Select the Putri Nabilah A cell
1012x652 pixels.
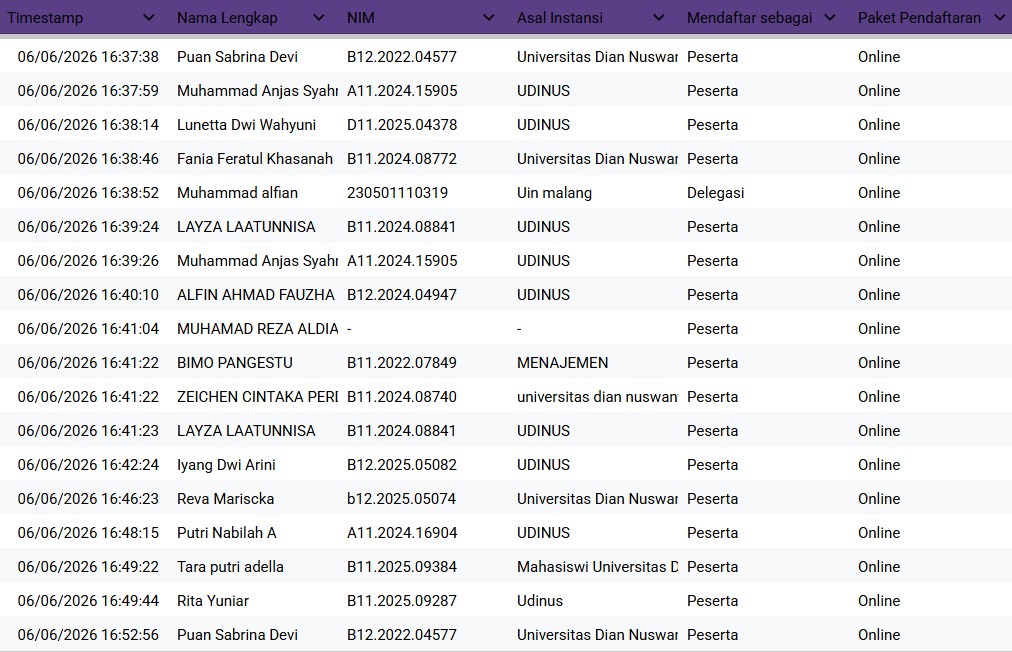pyautogui.click(x=255, y=533)
